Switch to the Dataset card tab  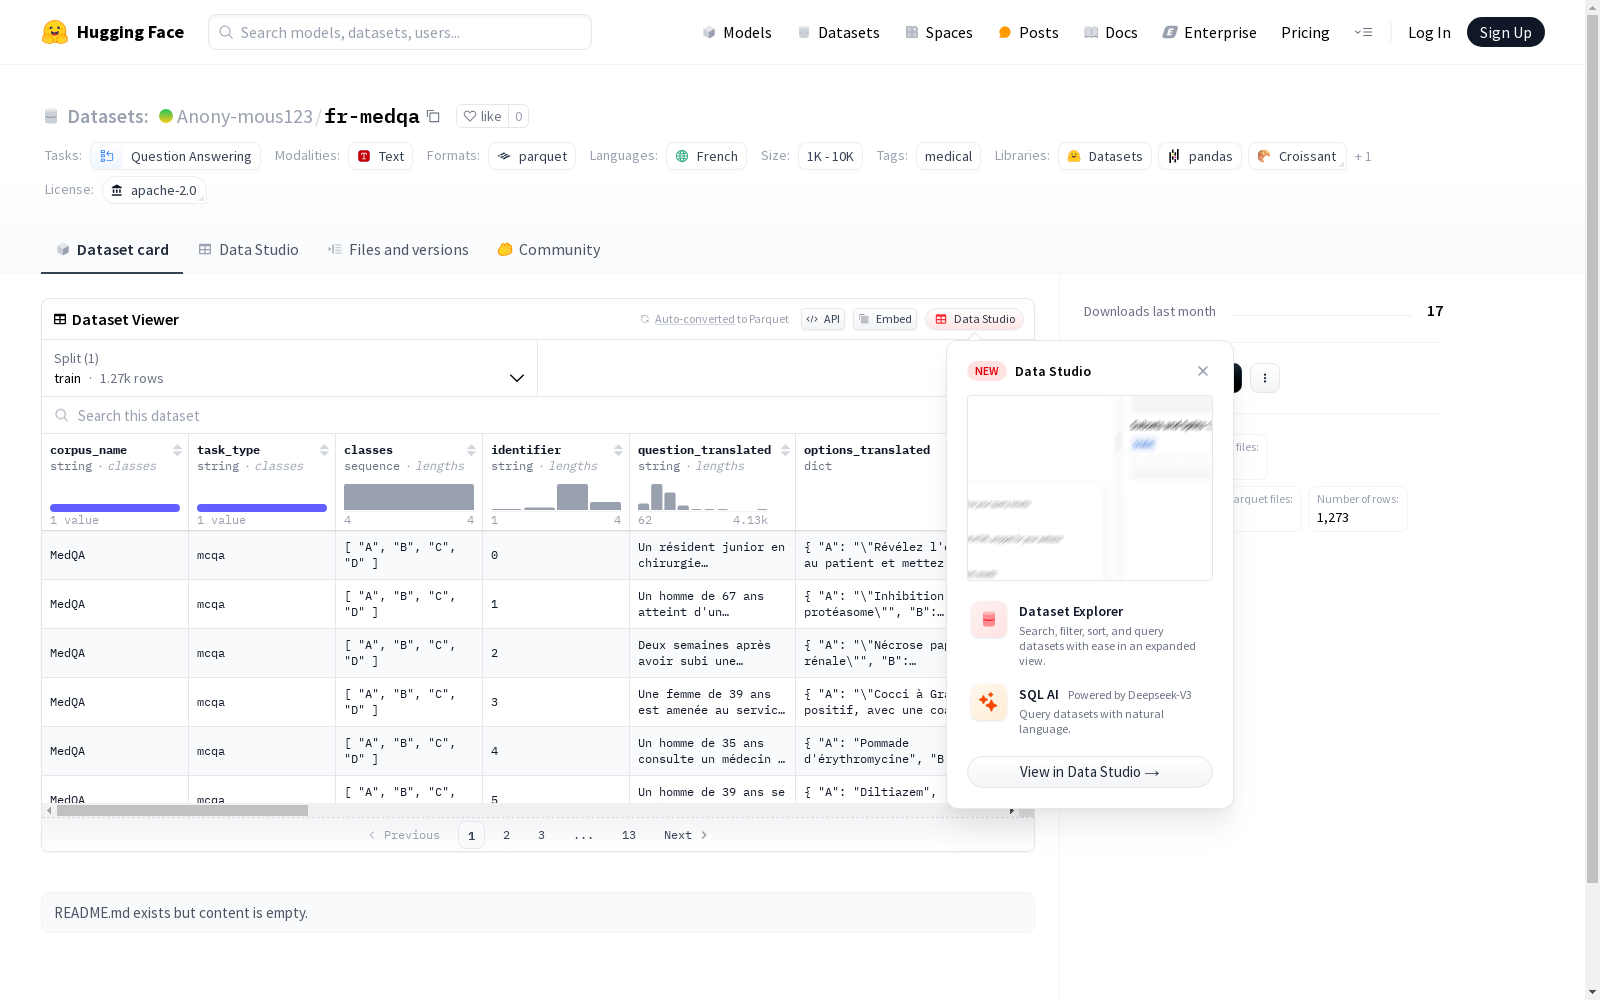pos(112,250)
